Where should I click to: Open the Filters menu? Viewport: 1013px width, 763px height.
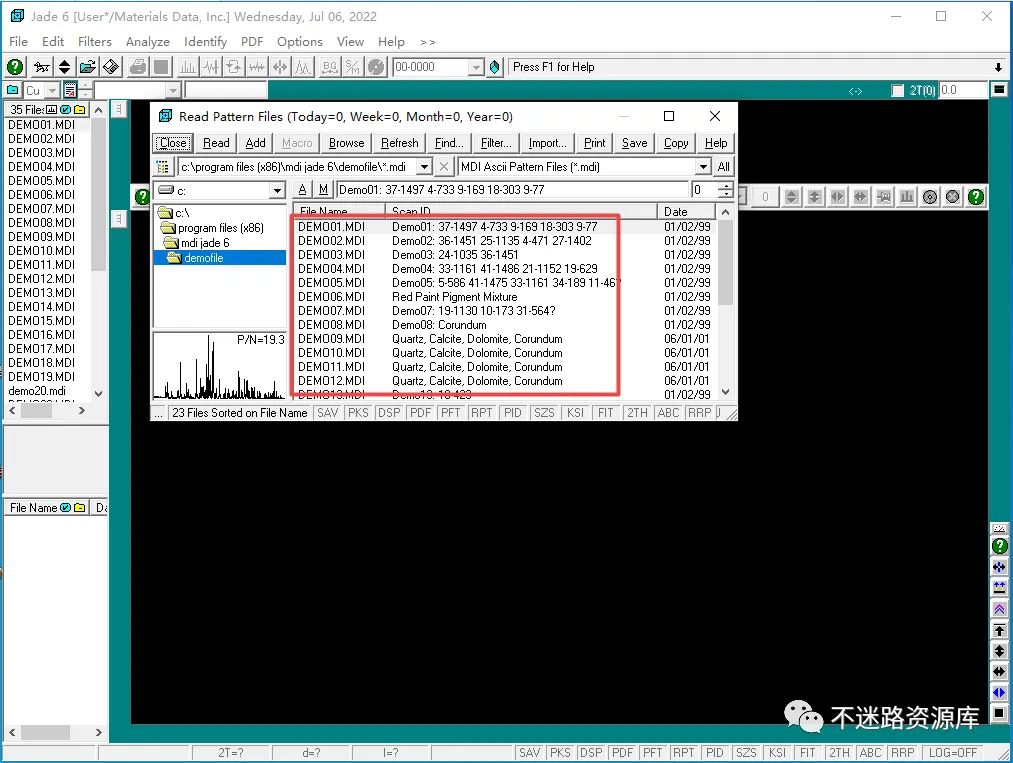[95, 41]
